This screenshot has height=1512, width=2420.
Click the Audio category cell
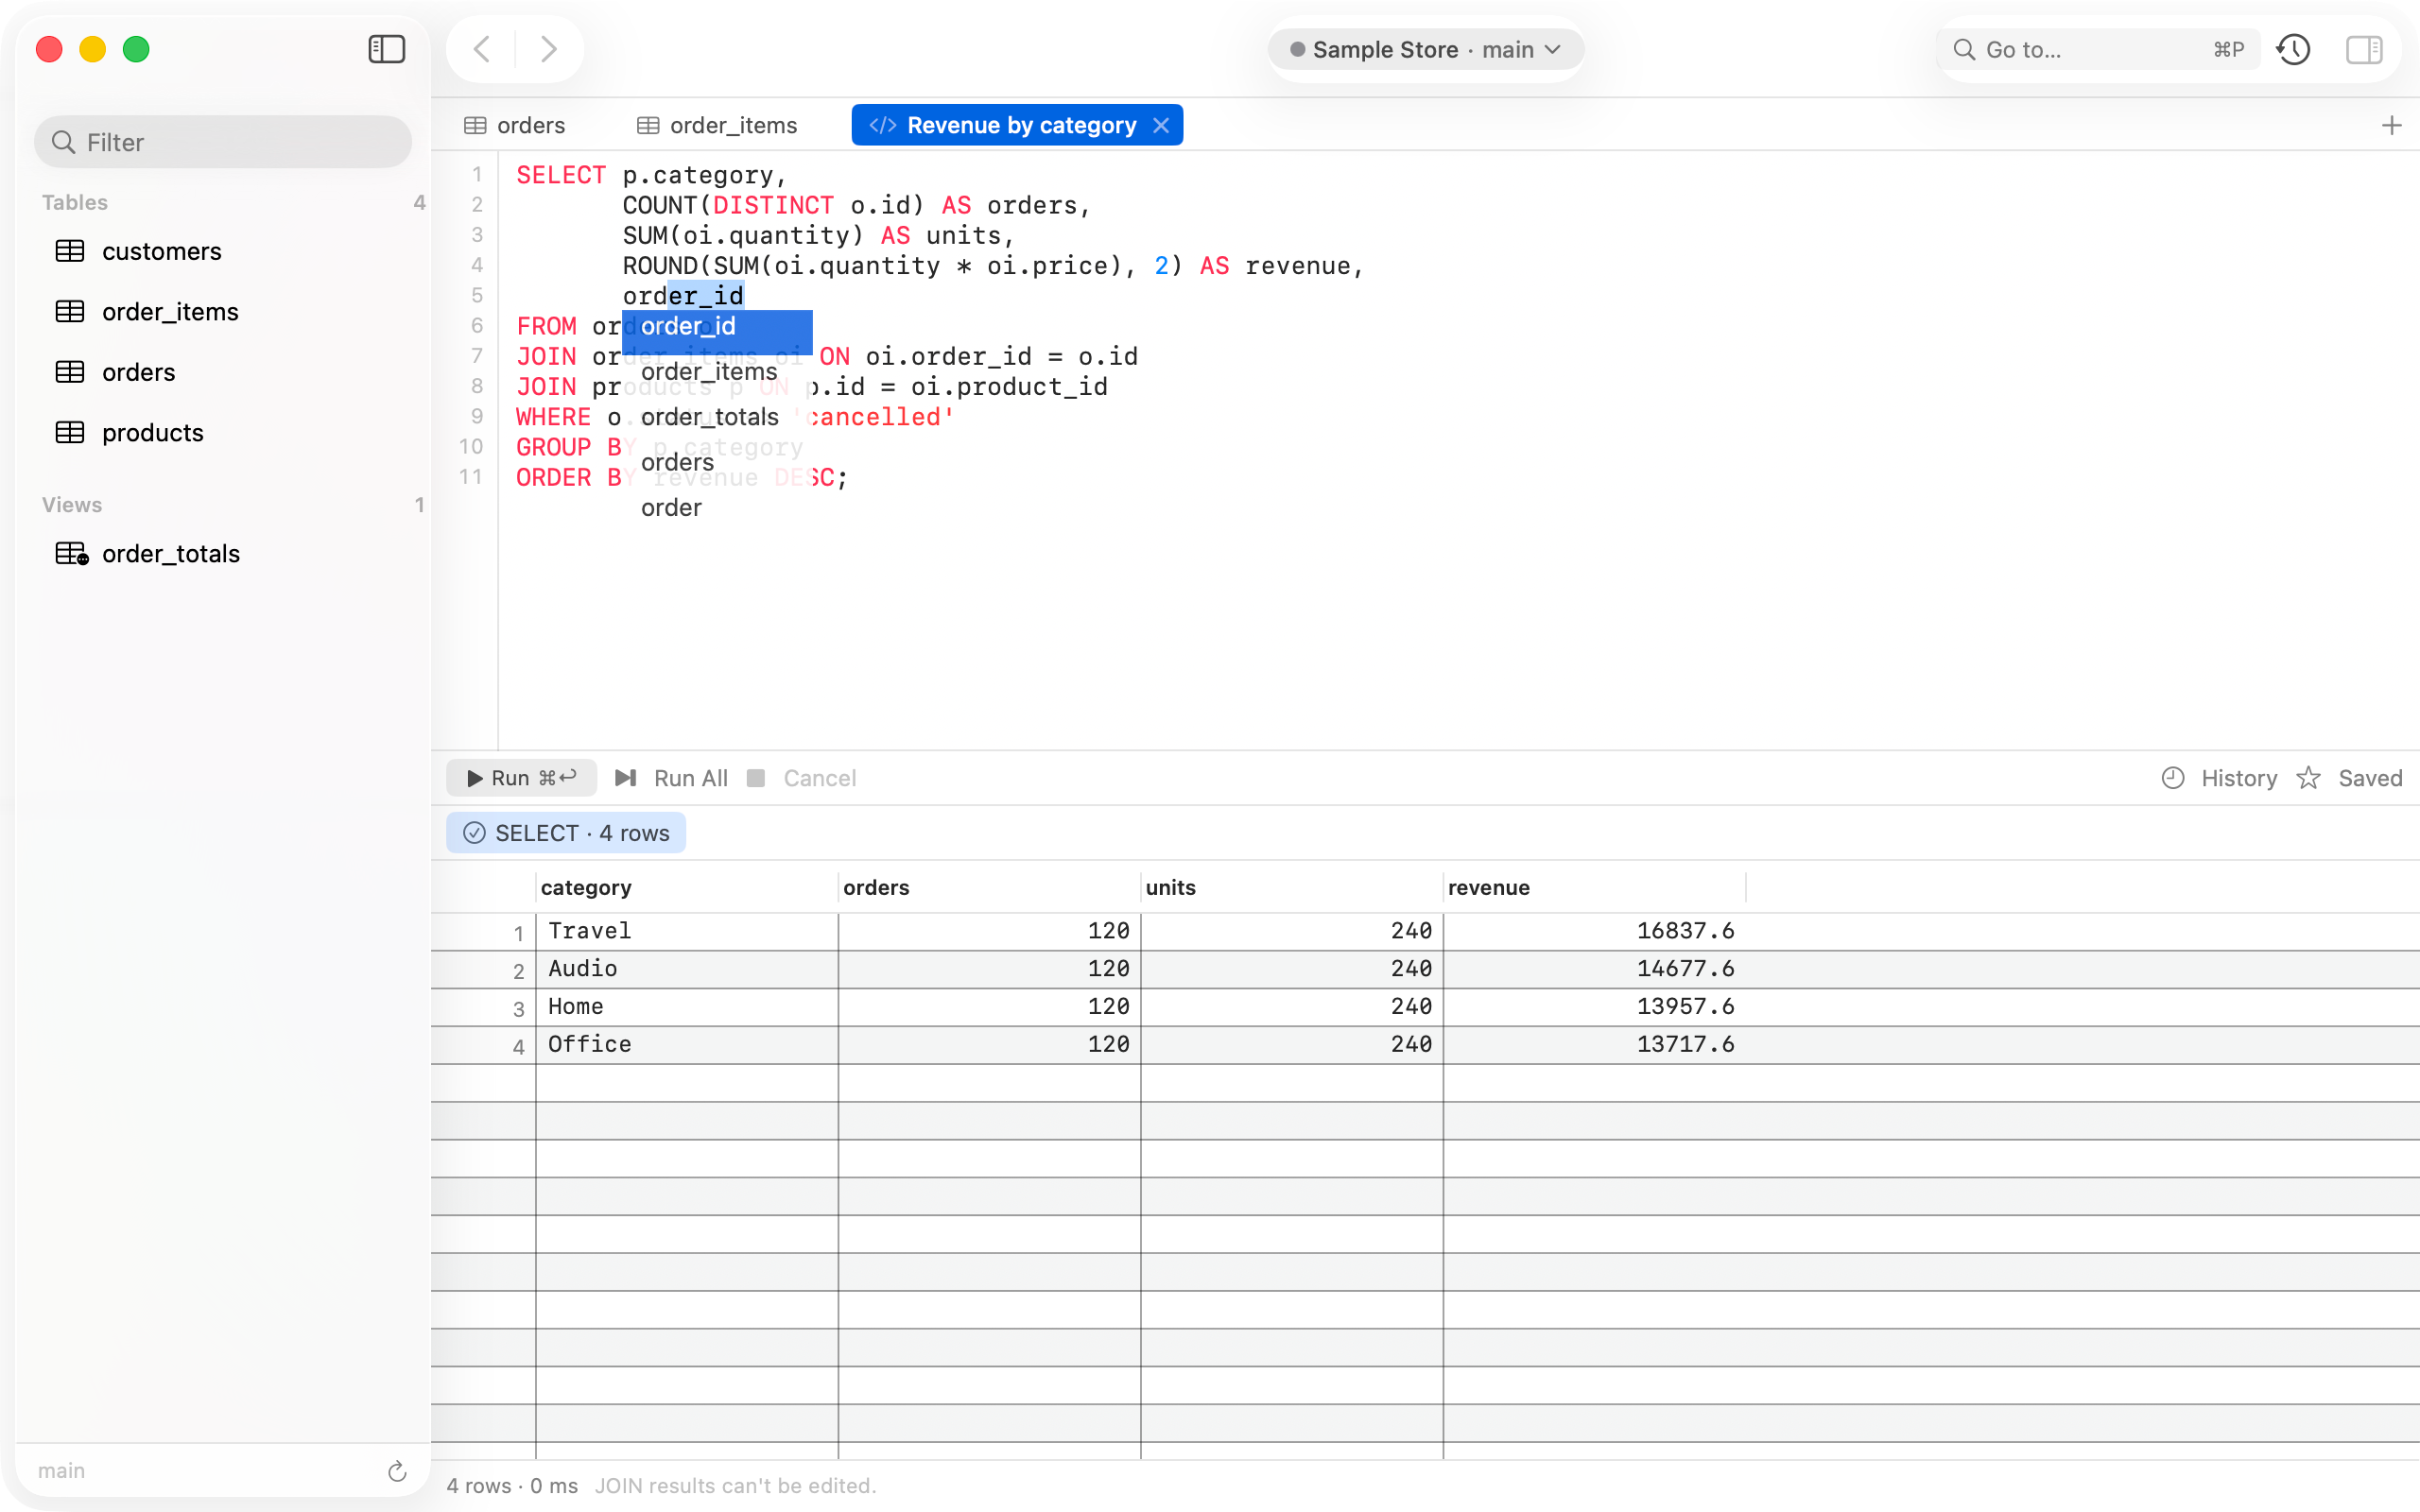tap(686, 969)
